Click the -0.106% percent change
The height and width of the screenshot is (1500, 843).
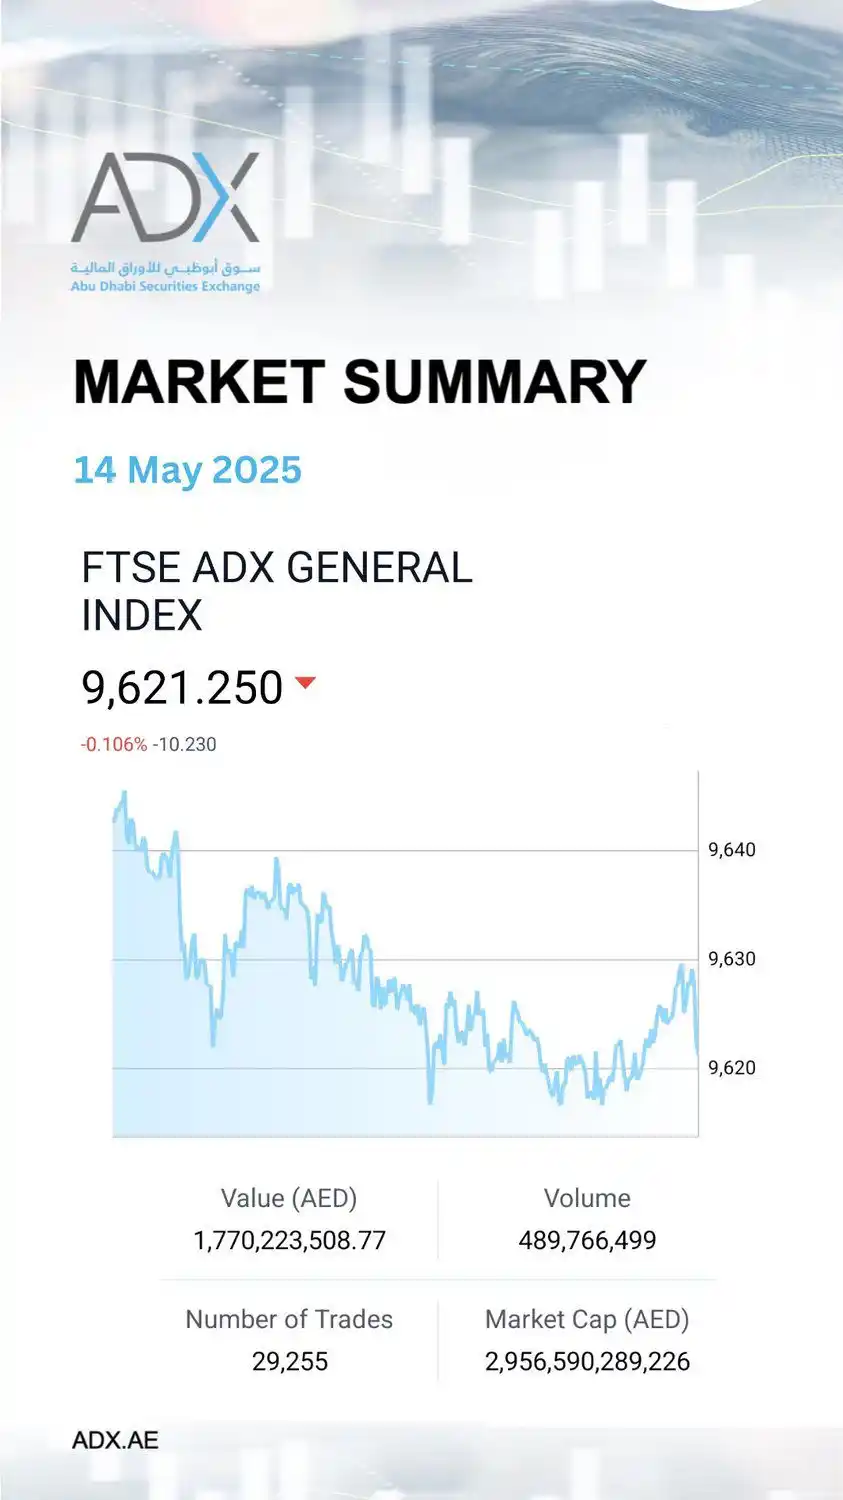click(114, 744)
